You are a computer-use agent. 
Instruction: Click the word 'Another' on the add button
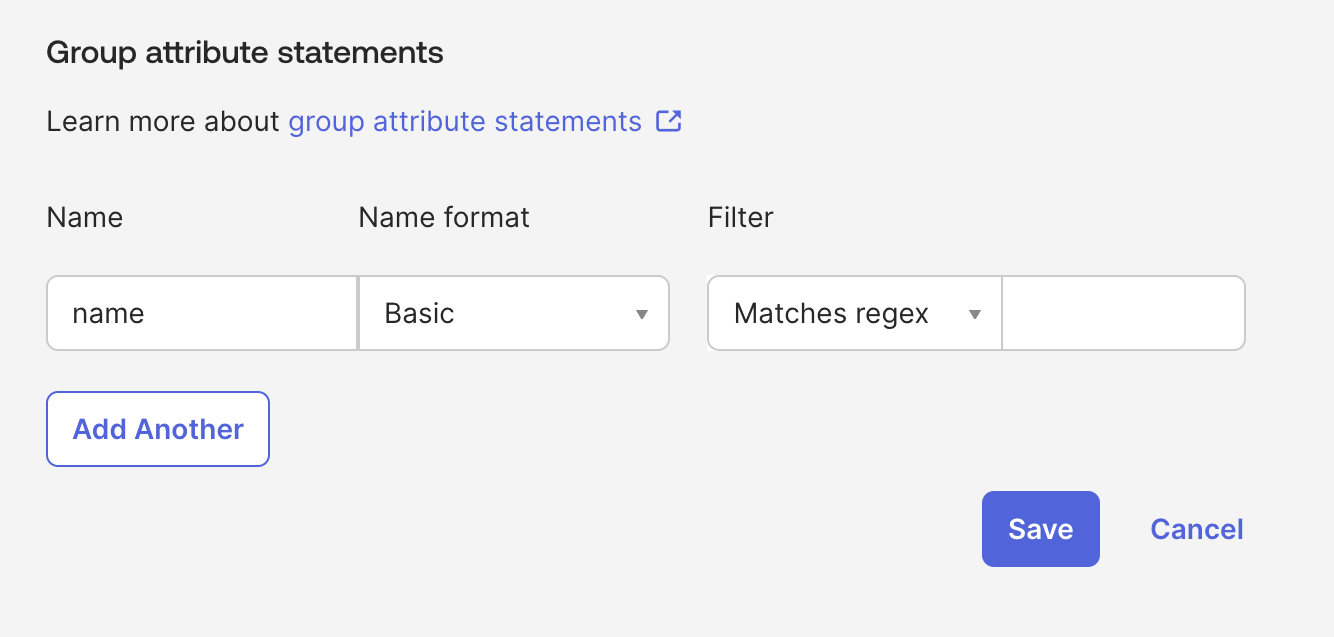[189, 429]
